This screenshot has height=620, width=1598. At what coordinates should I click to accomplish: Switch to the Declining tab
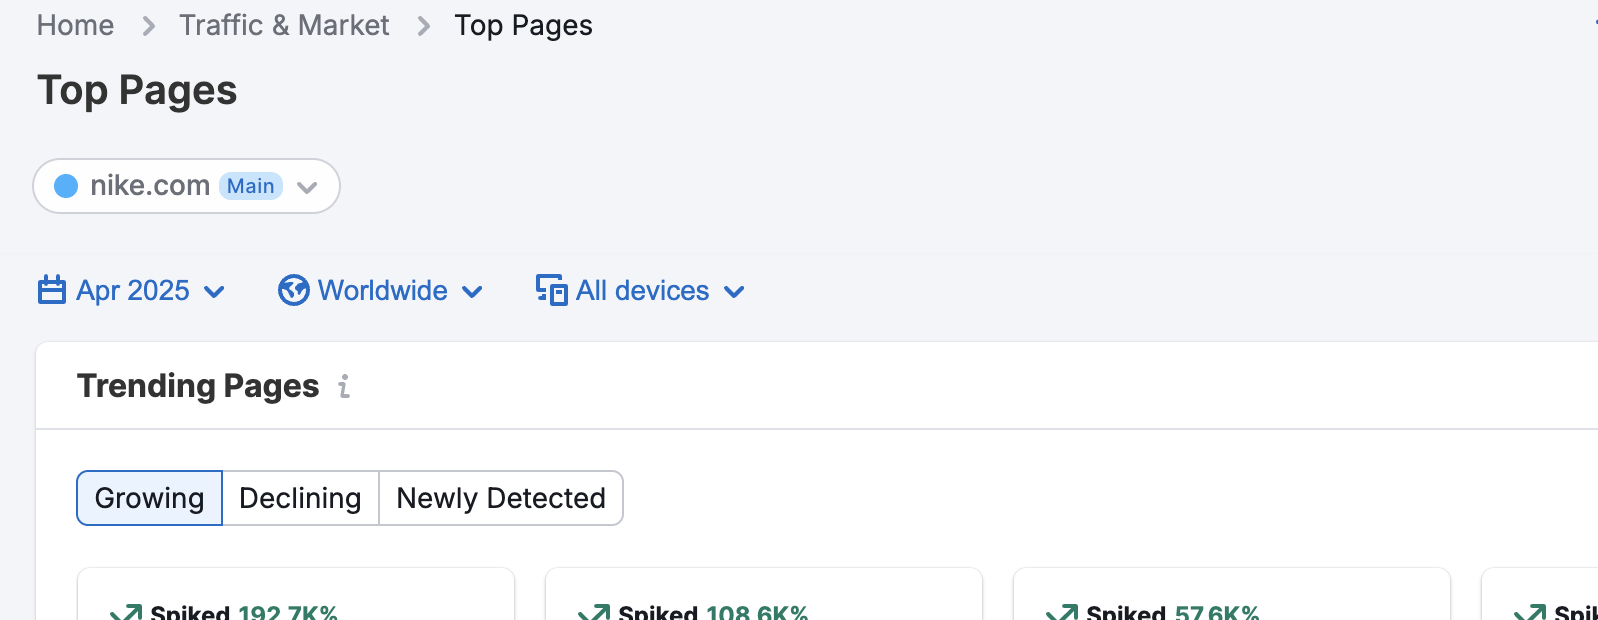(x=300, y=498)
